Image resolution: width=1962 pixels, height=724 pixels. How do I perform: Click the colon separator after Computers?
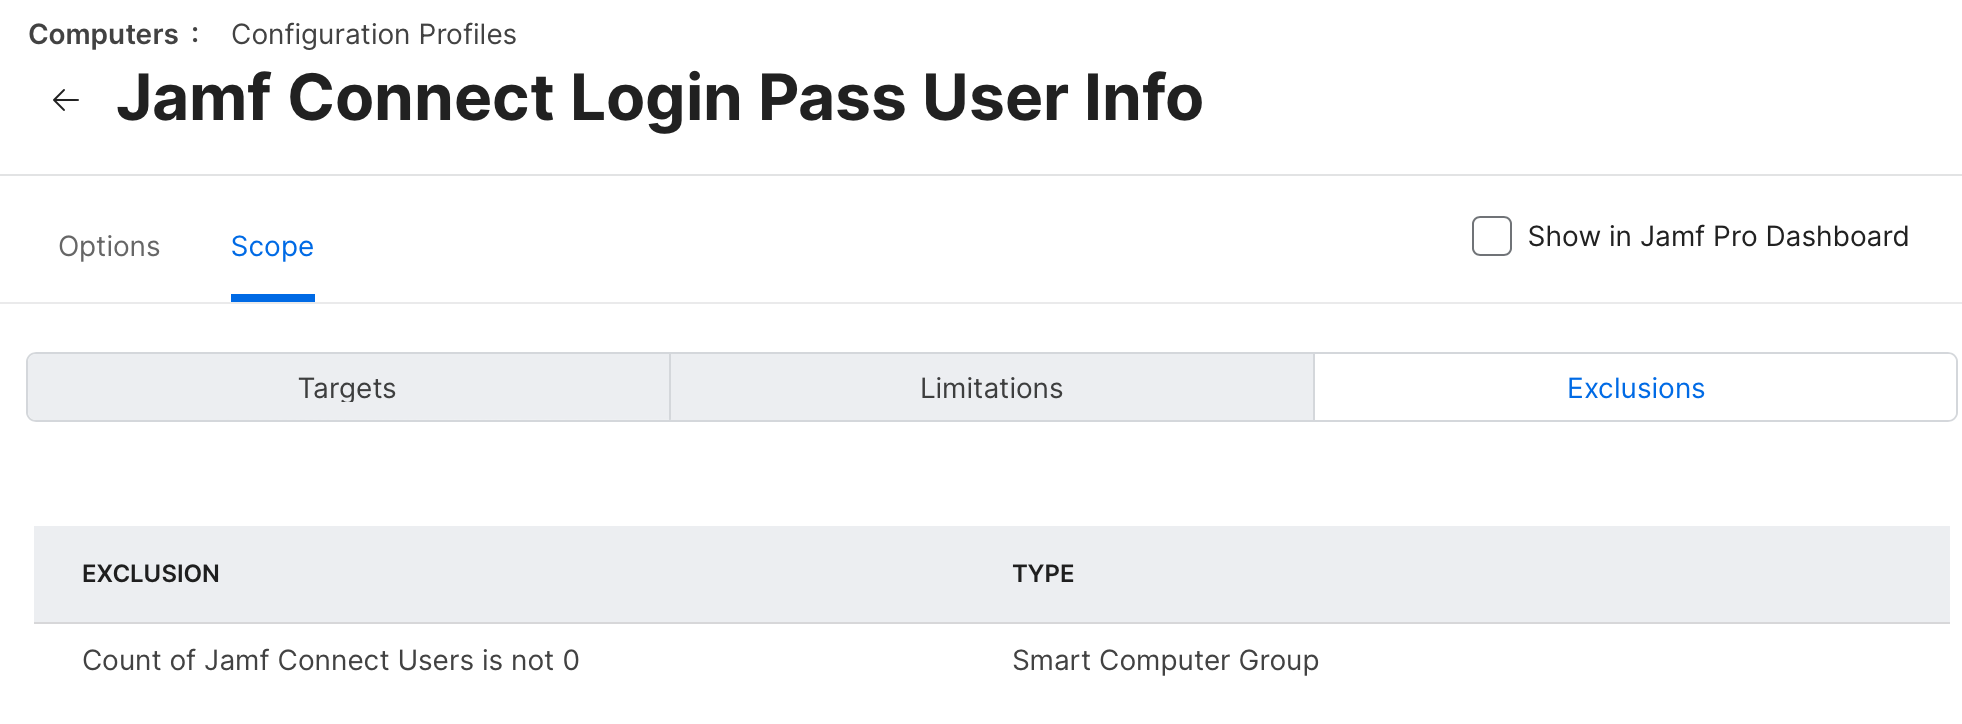[x=195, y=35]
